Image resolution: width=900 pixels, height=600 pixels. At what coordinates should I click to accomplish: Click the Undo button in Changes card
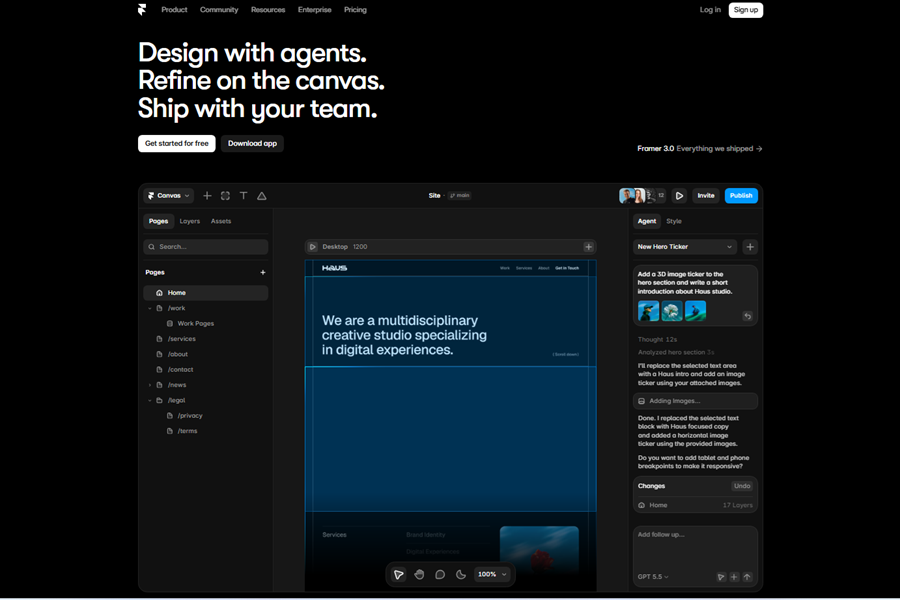click(x=742, y=486)
